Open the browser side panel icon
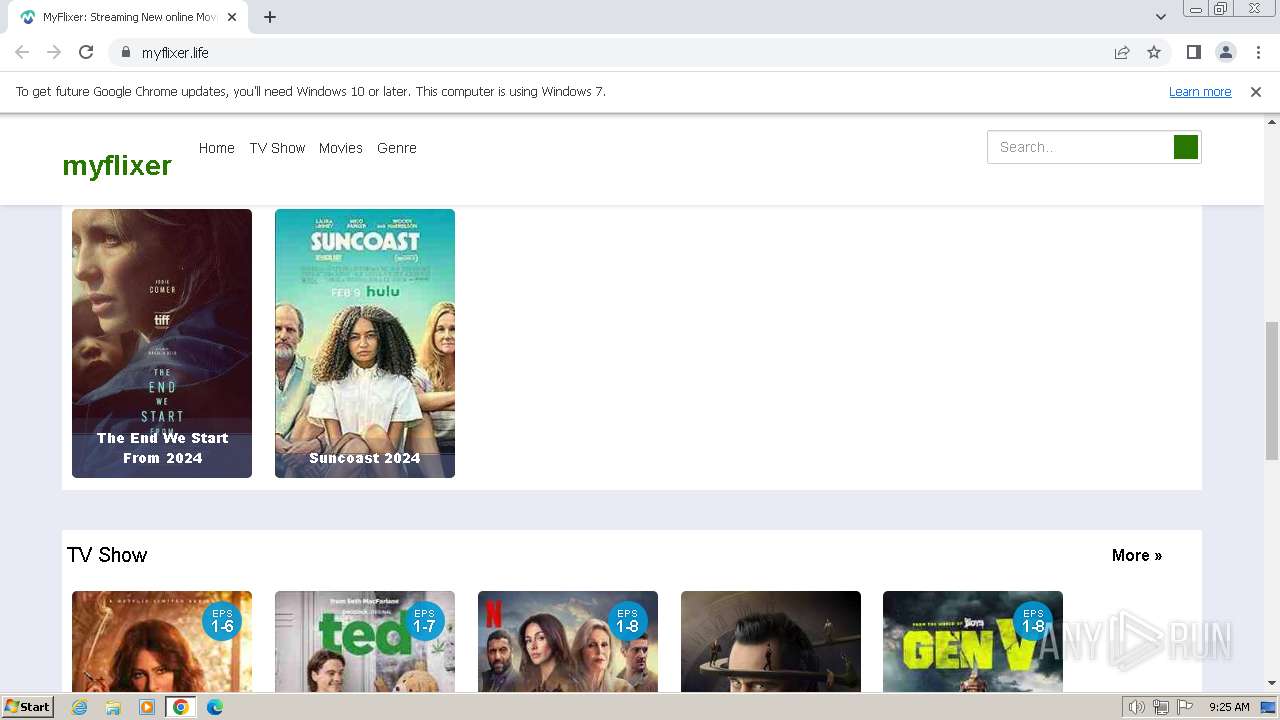The height and width of the screenshot is (720, 1280). tap(1193, 52)
